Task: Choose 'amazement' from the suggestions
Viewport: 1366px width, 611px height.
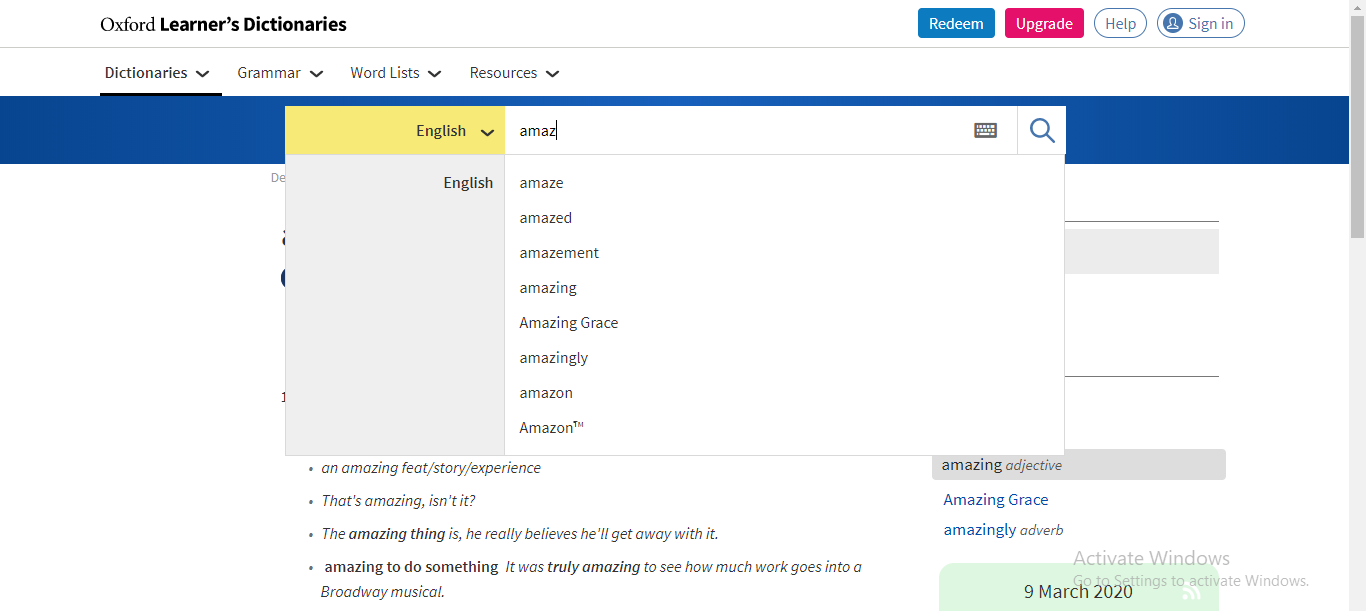Action: pos(559,253)
